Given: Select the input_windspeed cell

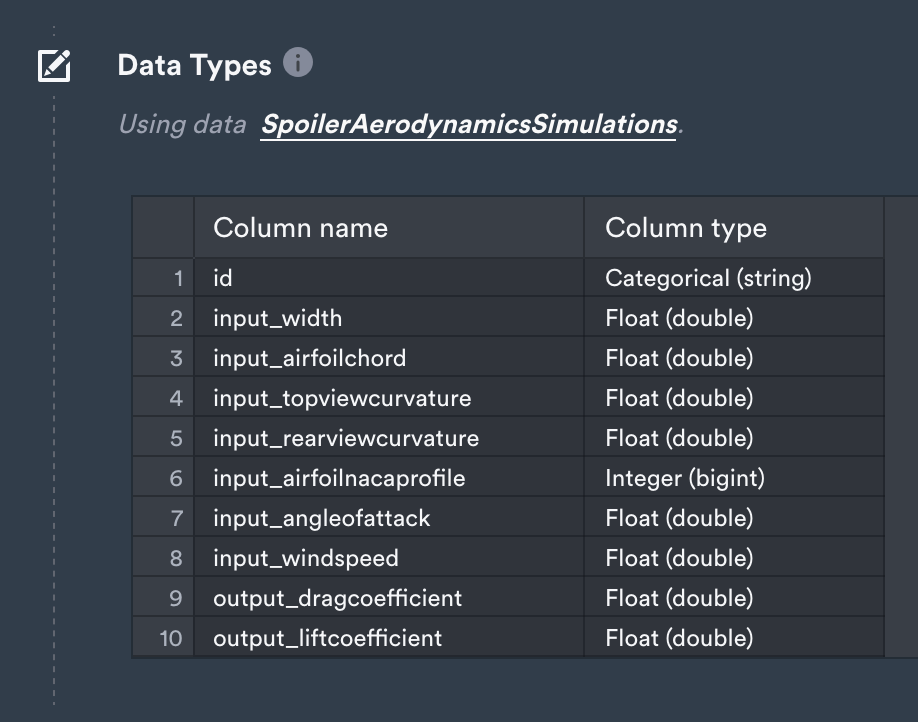Looking at the screenshot, I should tap(389, 558).
